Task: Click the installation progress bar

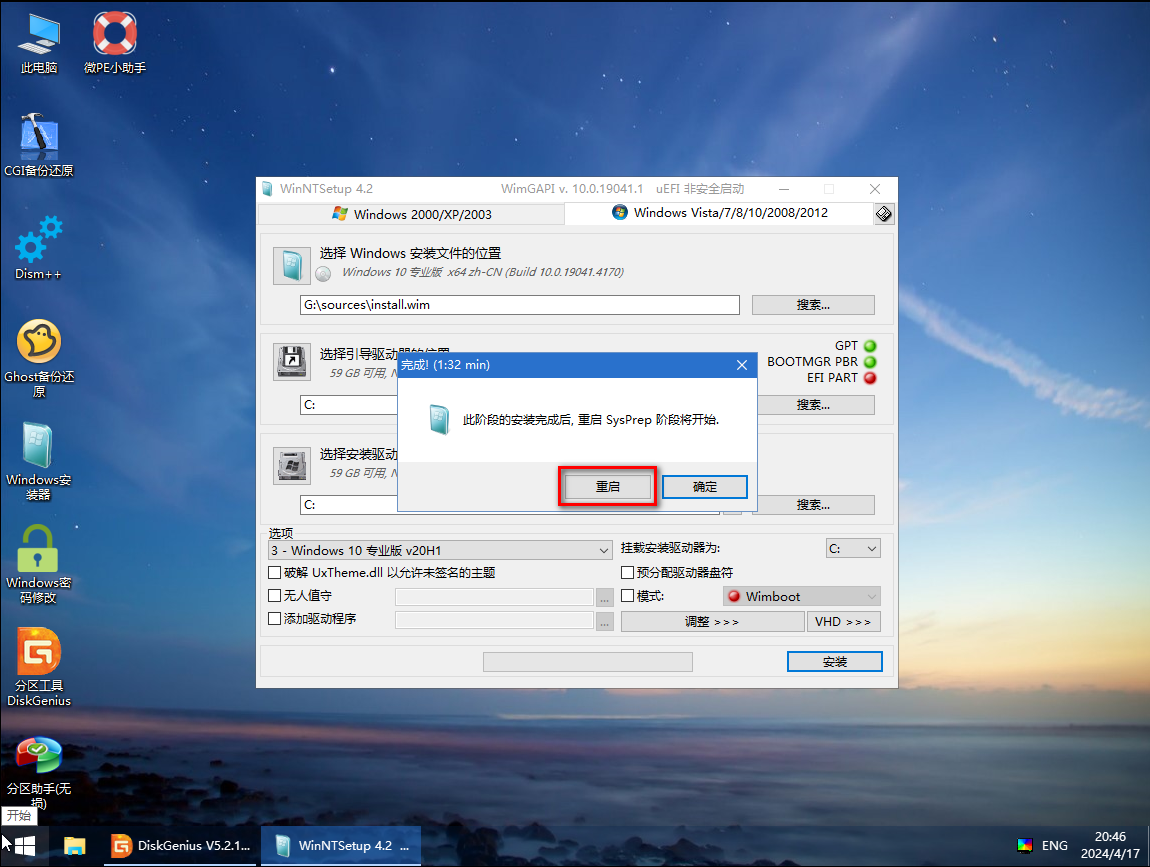Action: (x=587, y=662)
